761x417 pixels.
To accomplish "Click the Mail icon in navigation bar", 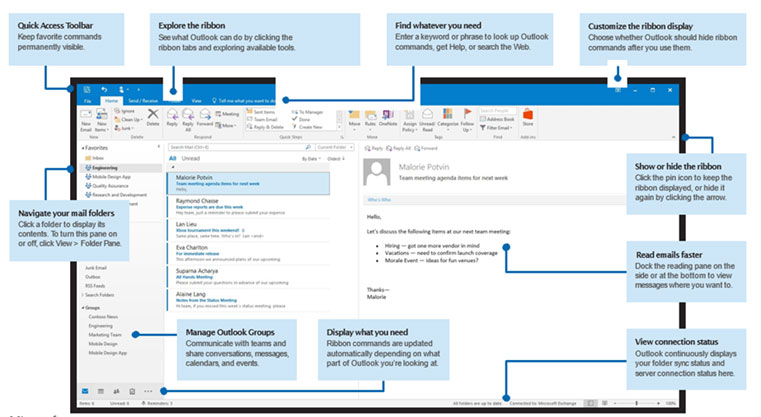I will (85, 391).
